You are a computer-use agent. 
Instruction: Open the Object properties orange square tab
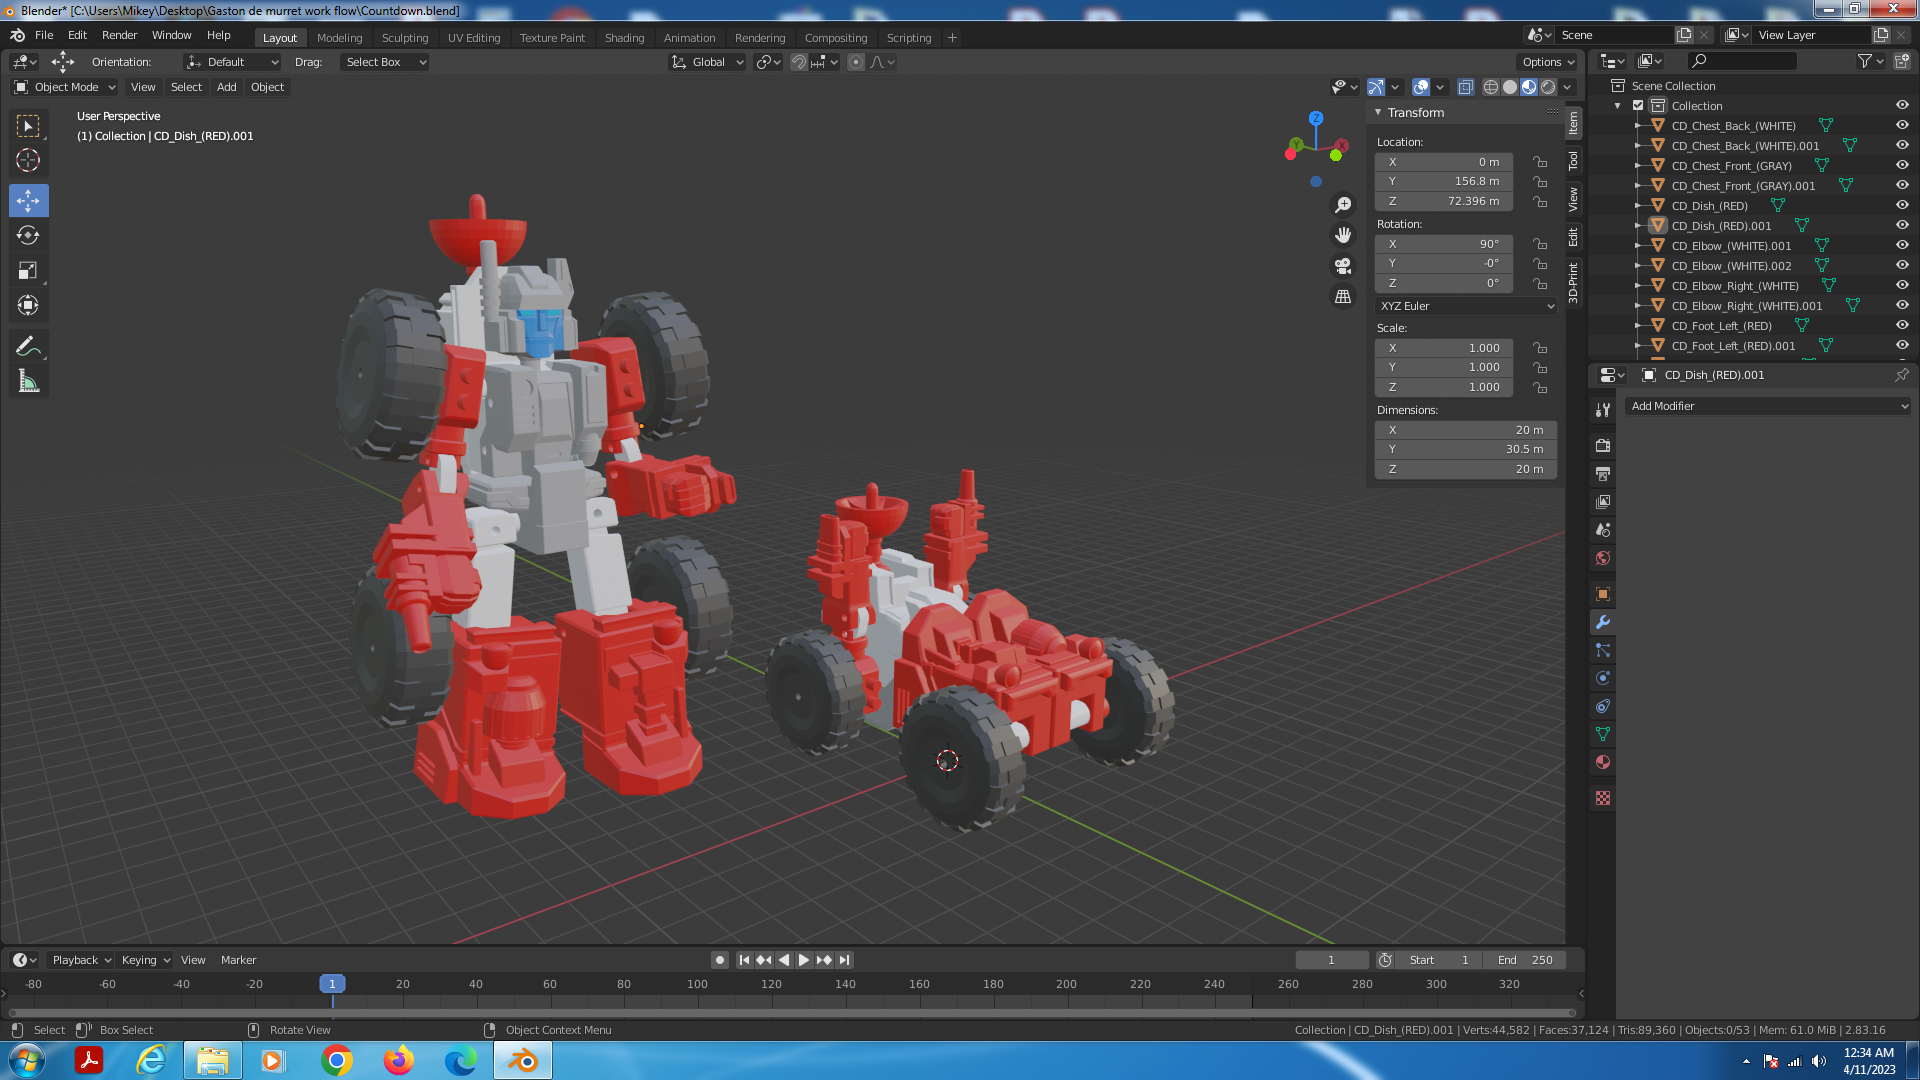pos(1603,594)
